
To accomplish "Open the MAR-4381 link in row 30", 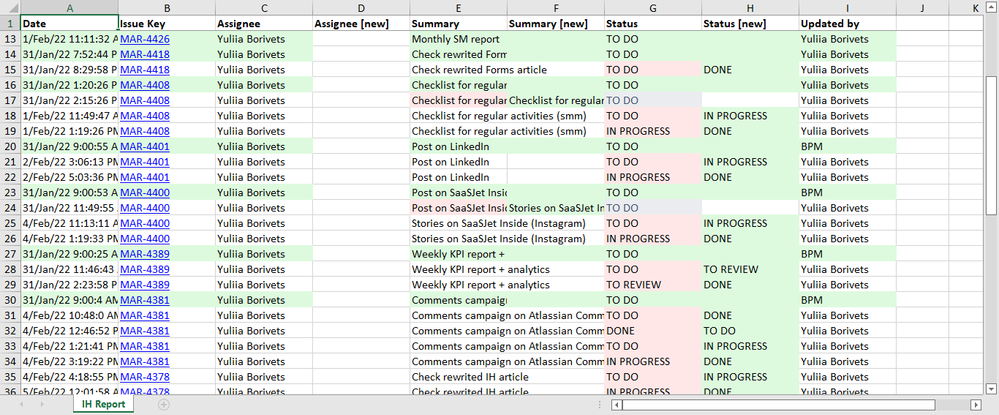I will click(x=145, y=300).
